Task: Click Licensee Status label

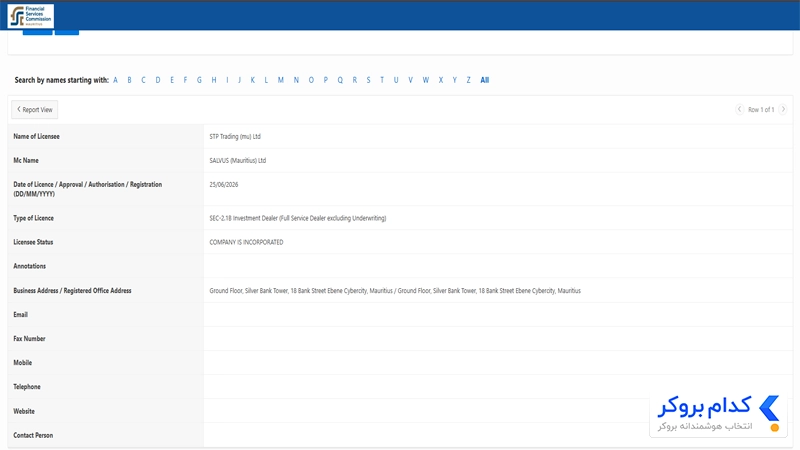Action: click(33, 242)
